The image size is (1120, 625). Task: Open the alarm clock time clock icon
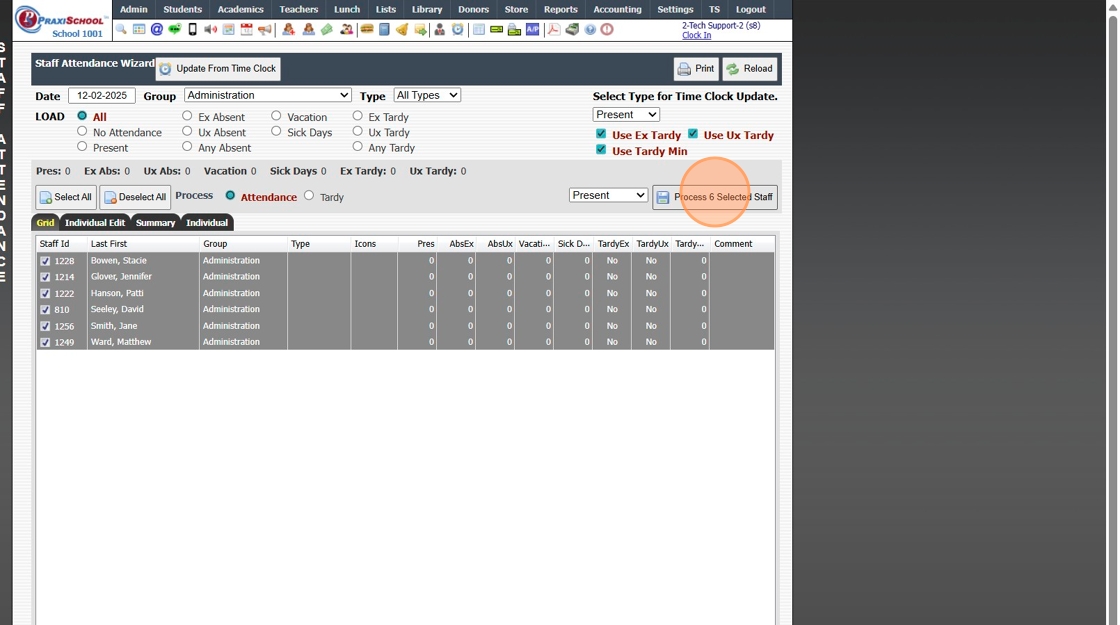click(457, 29)
